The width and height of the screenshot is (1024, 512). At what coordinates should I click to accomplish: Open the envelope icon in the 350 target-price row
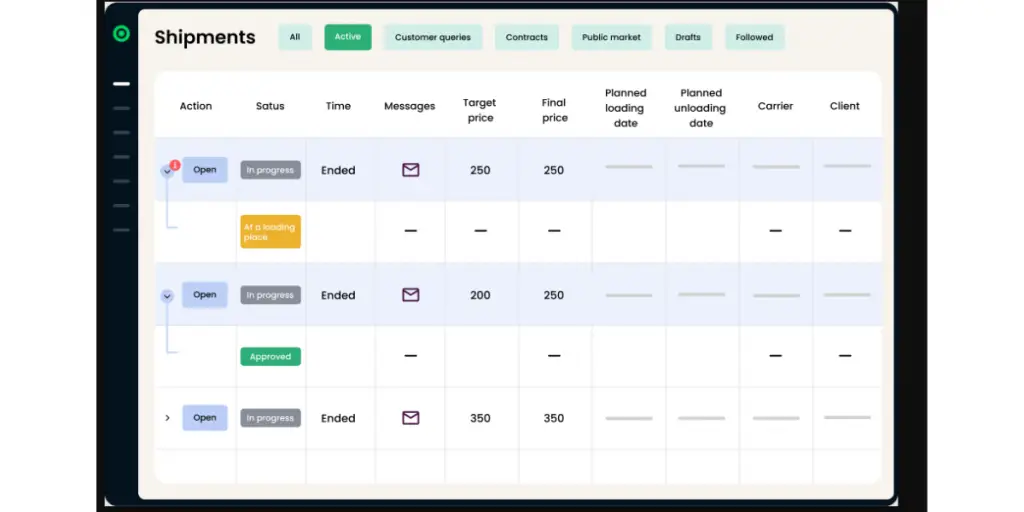pyautogui.click(x=410, y=418)
